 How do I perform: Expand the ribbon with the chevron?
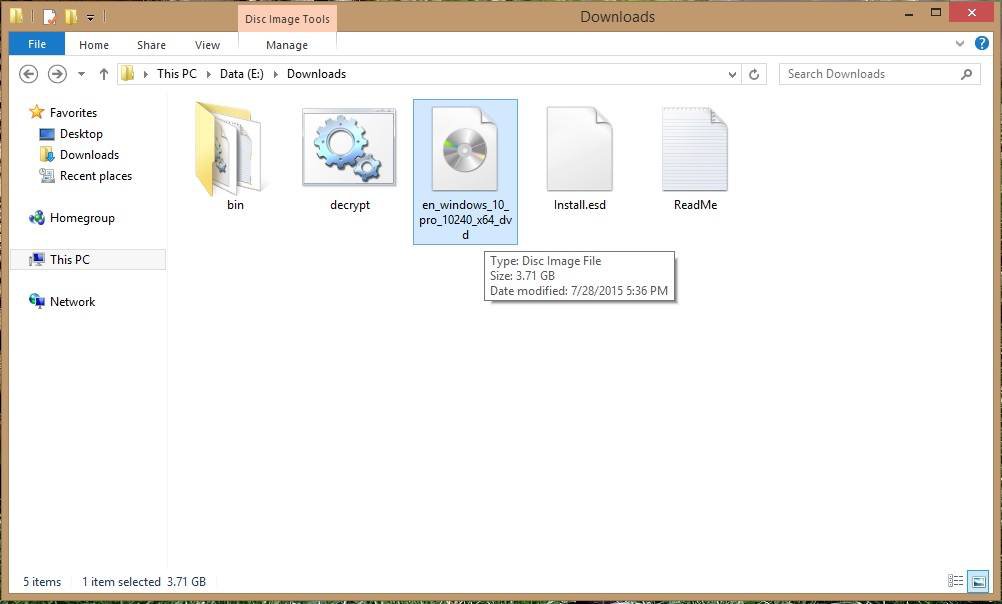click(x=960, y=43)
